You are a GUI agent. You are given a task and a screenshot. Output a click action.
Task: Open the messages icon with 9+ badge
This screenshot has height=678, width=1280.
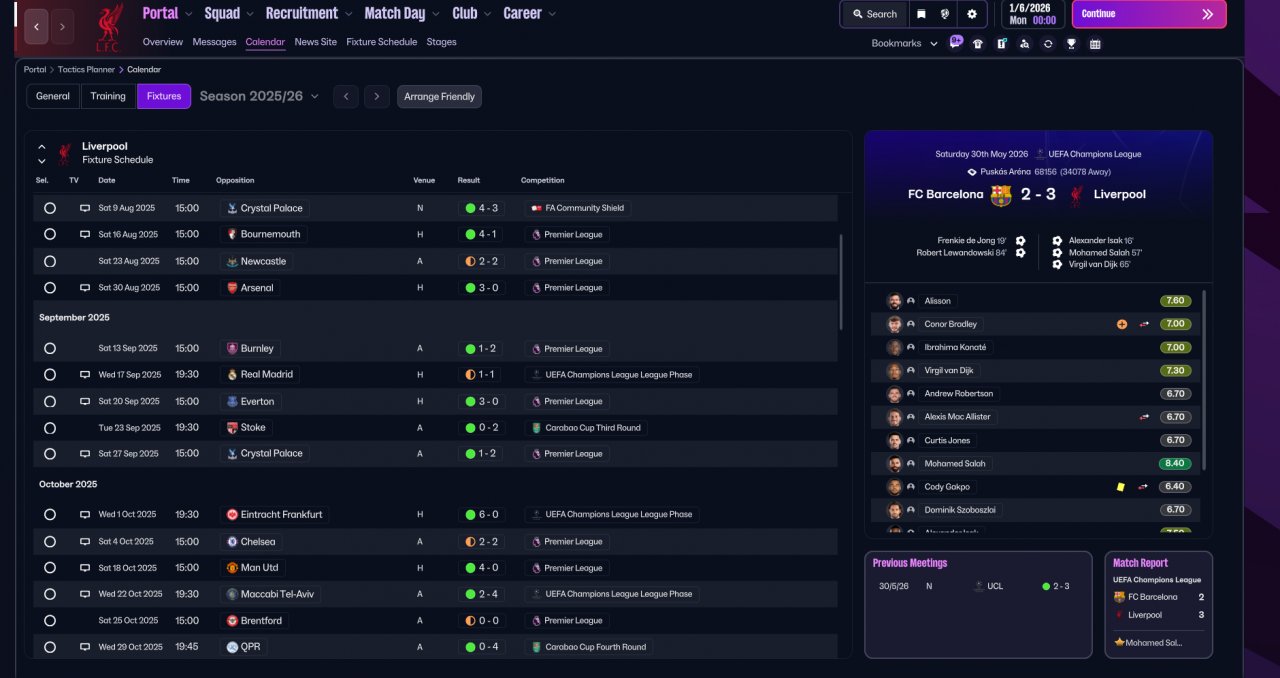956,43
